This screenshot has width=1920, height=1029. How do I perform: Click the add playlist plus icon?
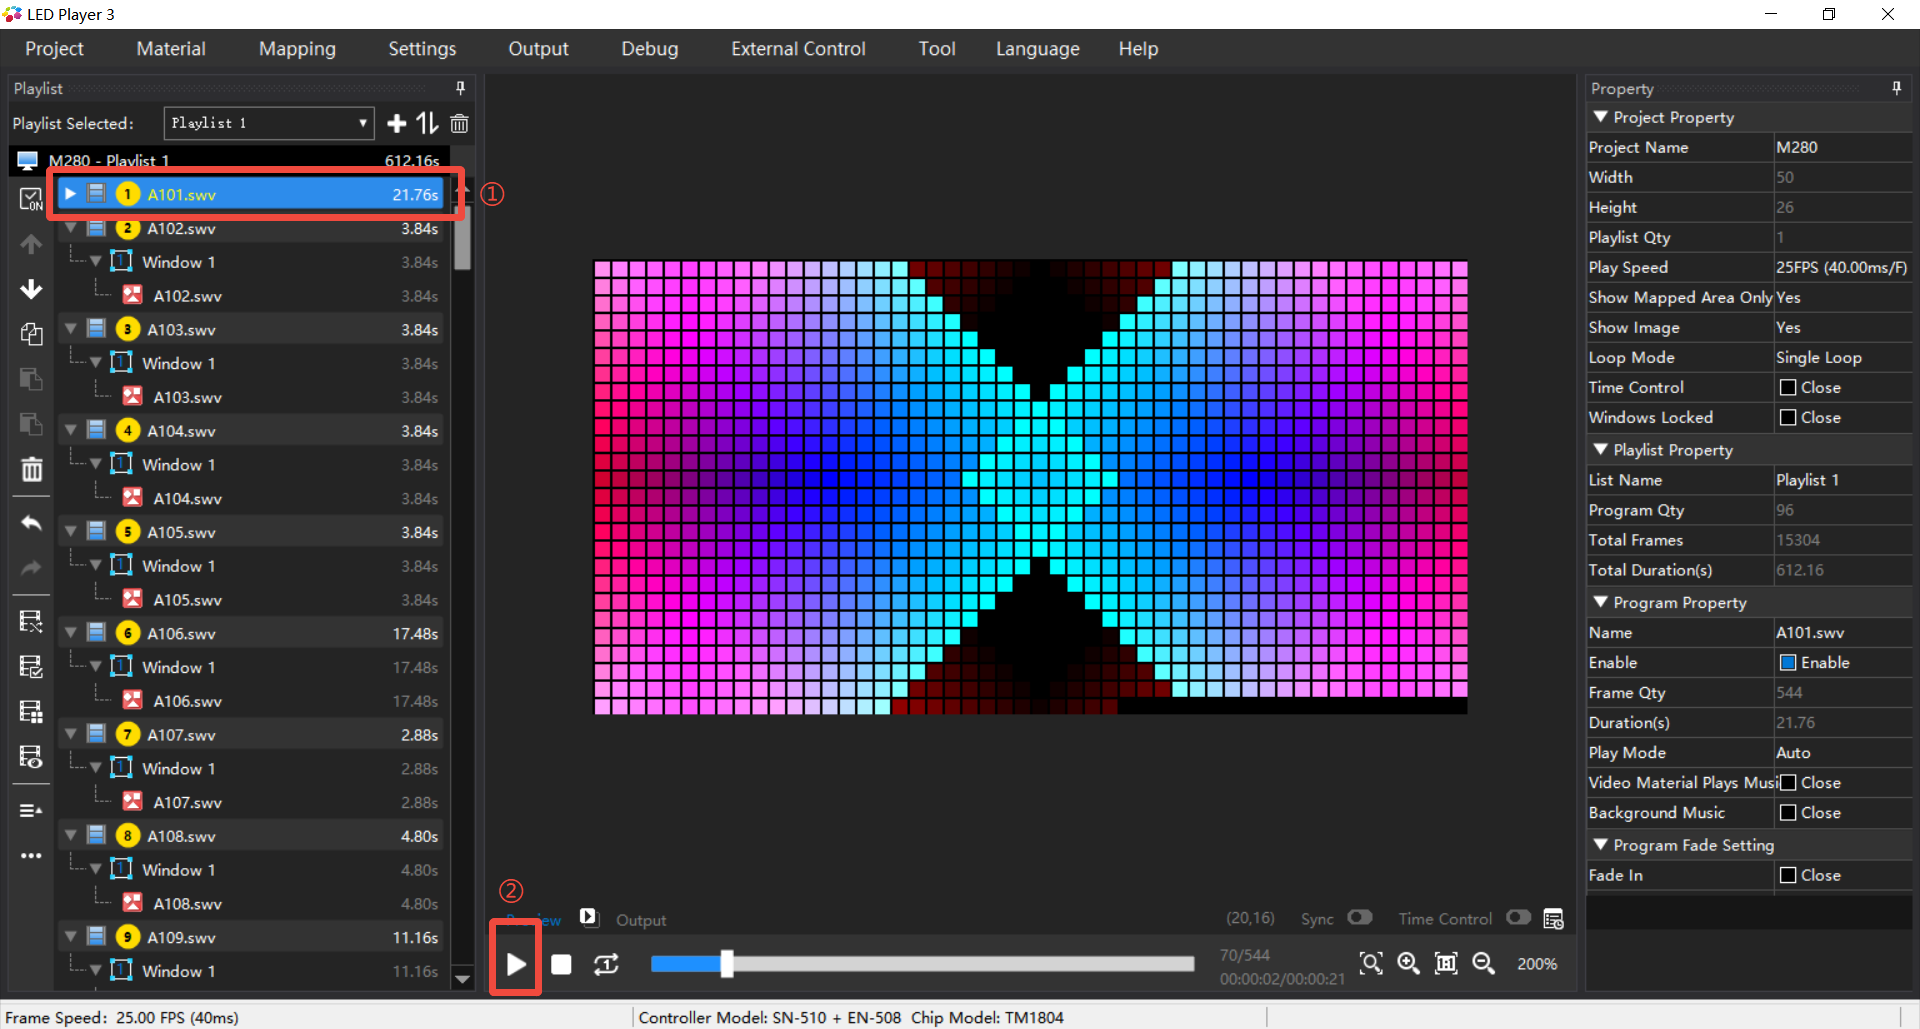coord(397,123)
